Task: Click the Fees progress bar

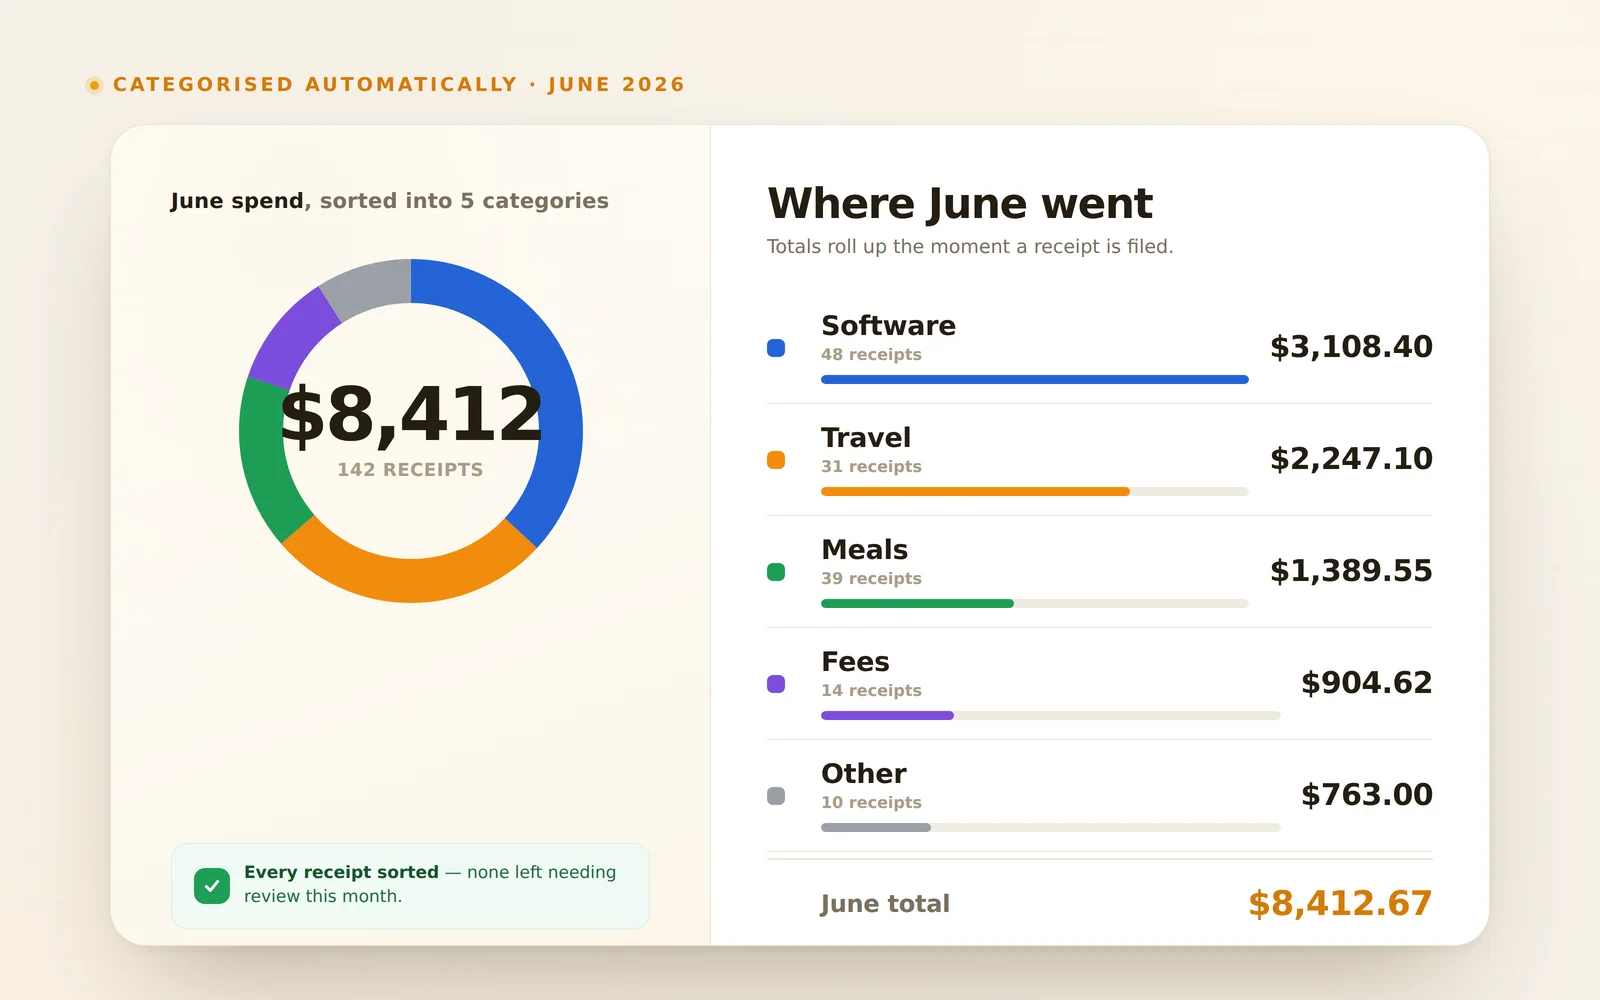Action: [1051, 716]
